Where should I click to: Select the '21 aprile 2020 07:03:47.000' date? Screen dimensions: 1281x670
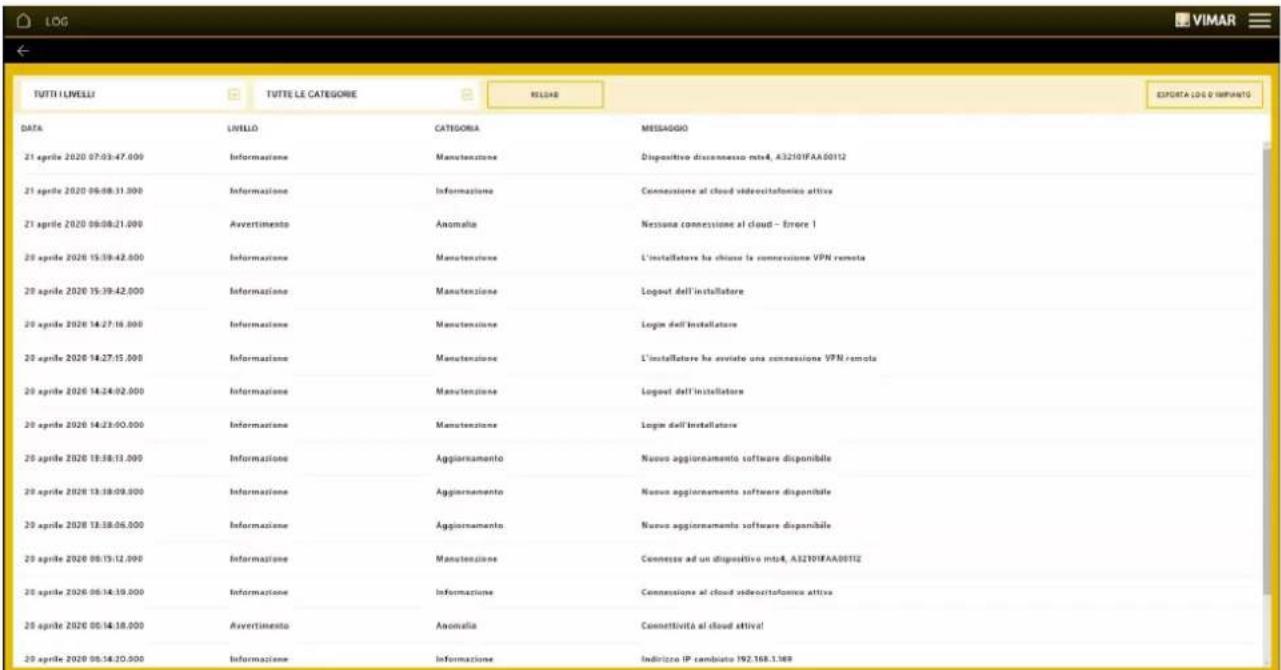click(83, 157)
